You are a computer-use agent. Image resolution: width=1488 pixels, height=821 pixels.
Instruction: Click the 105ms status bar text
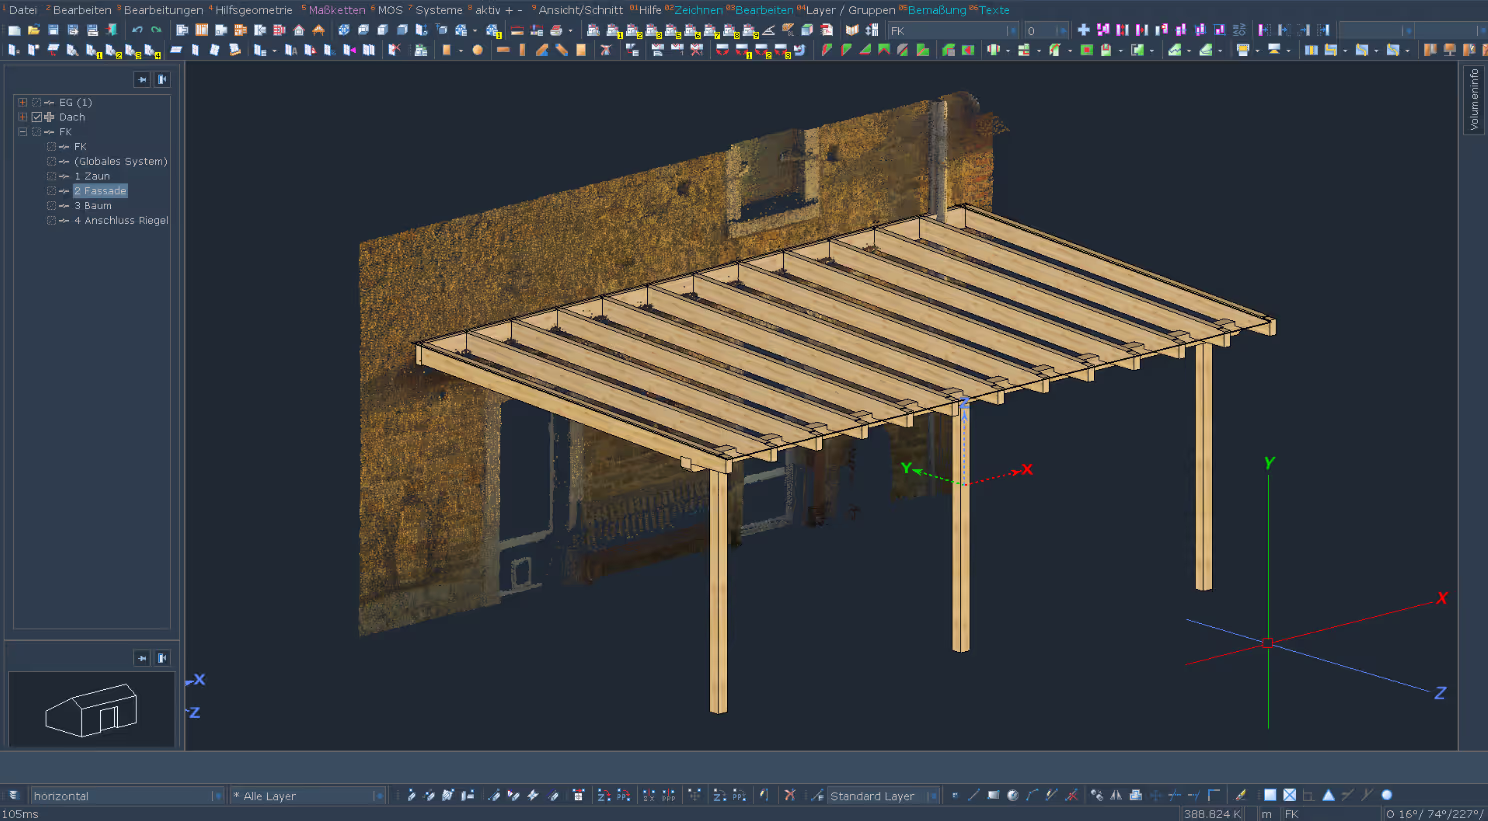[x=20, y=814]
